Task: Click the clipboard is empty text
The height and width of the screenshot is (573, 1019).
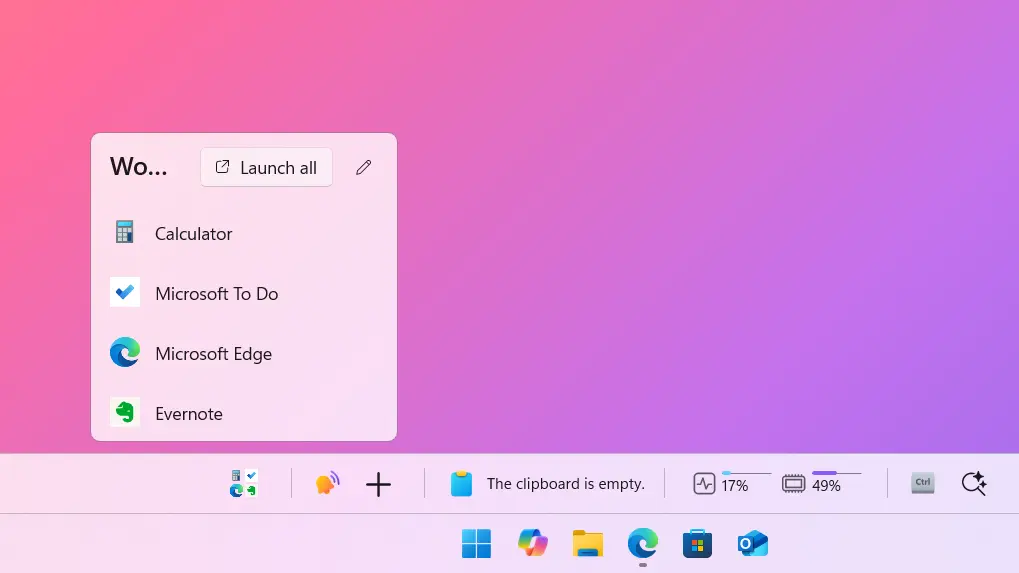Action: pyautogui.click(x=565, y=484)
